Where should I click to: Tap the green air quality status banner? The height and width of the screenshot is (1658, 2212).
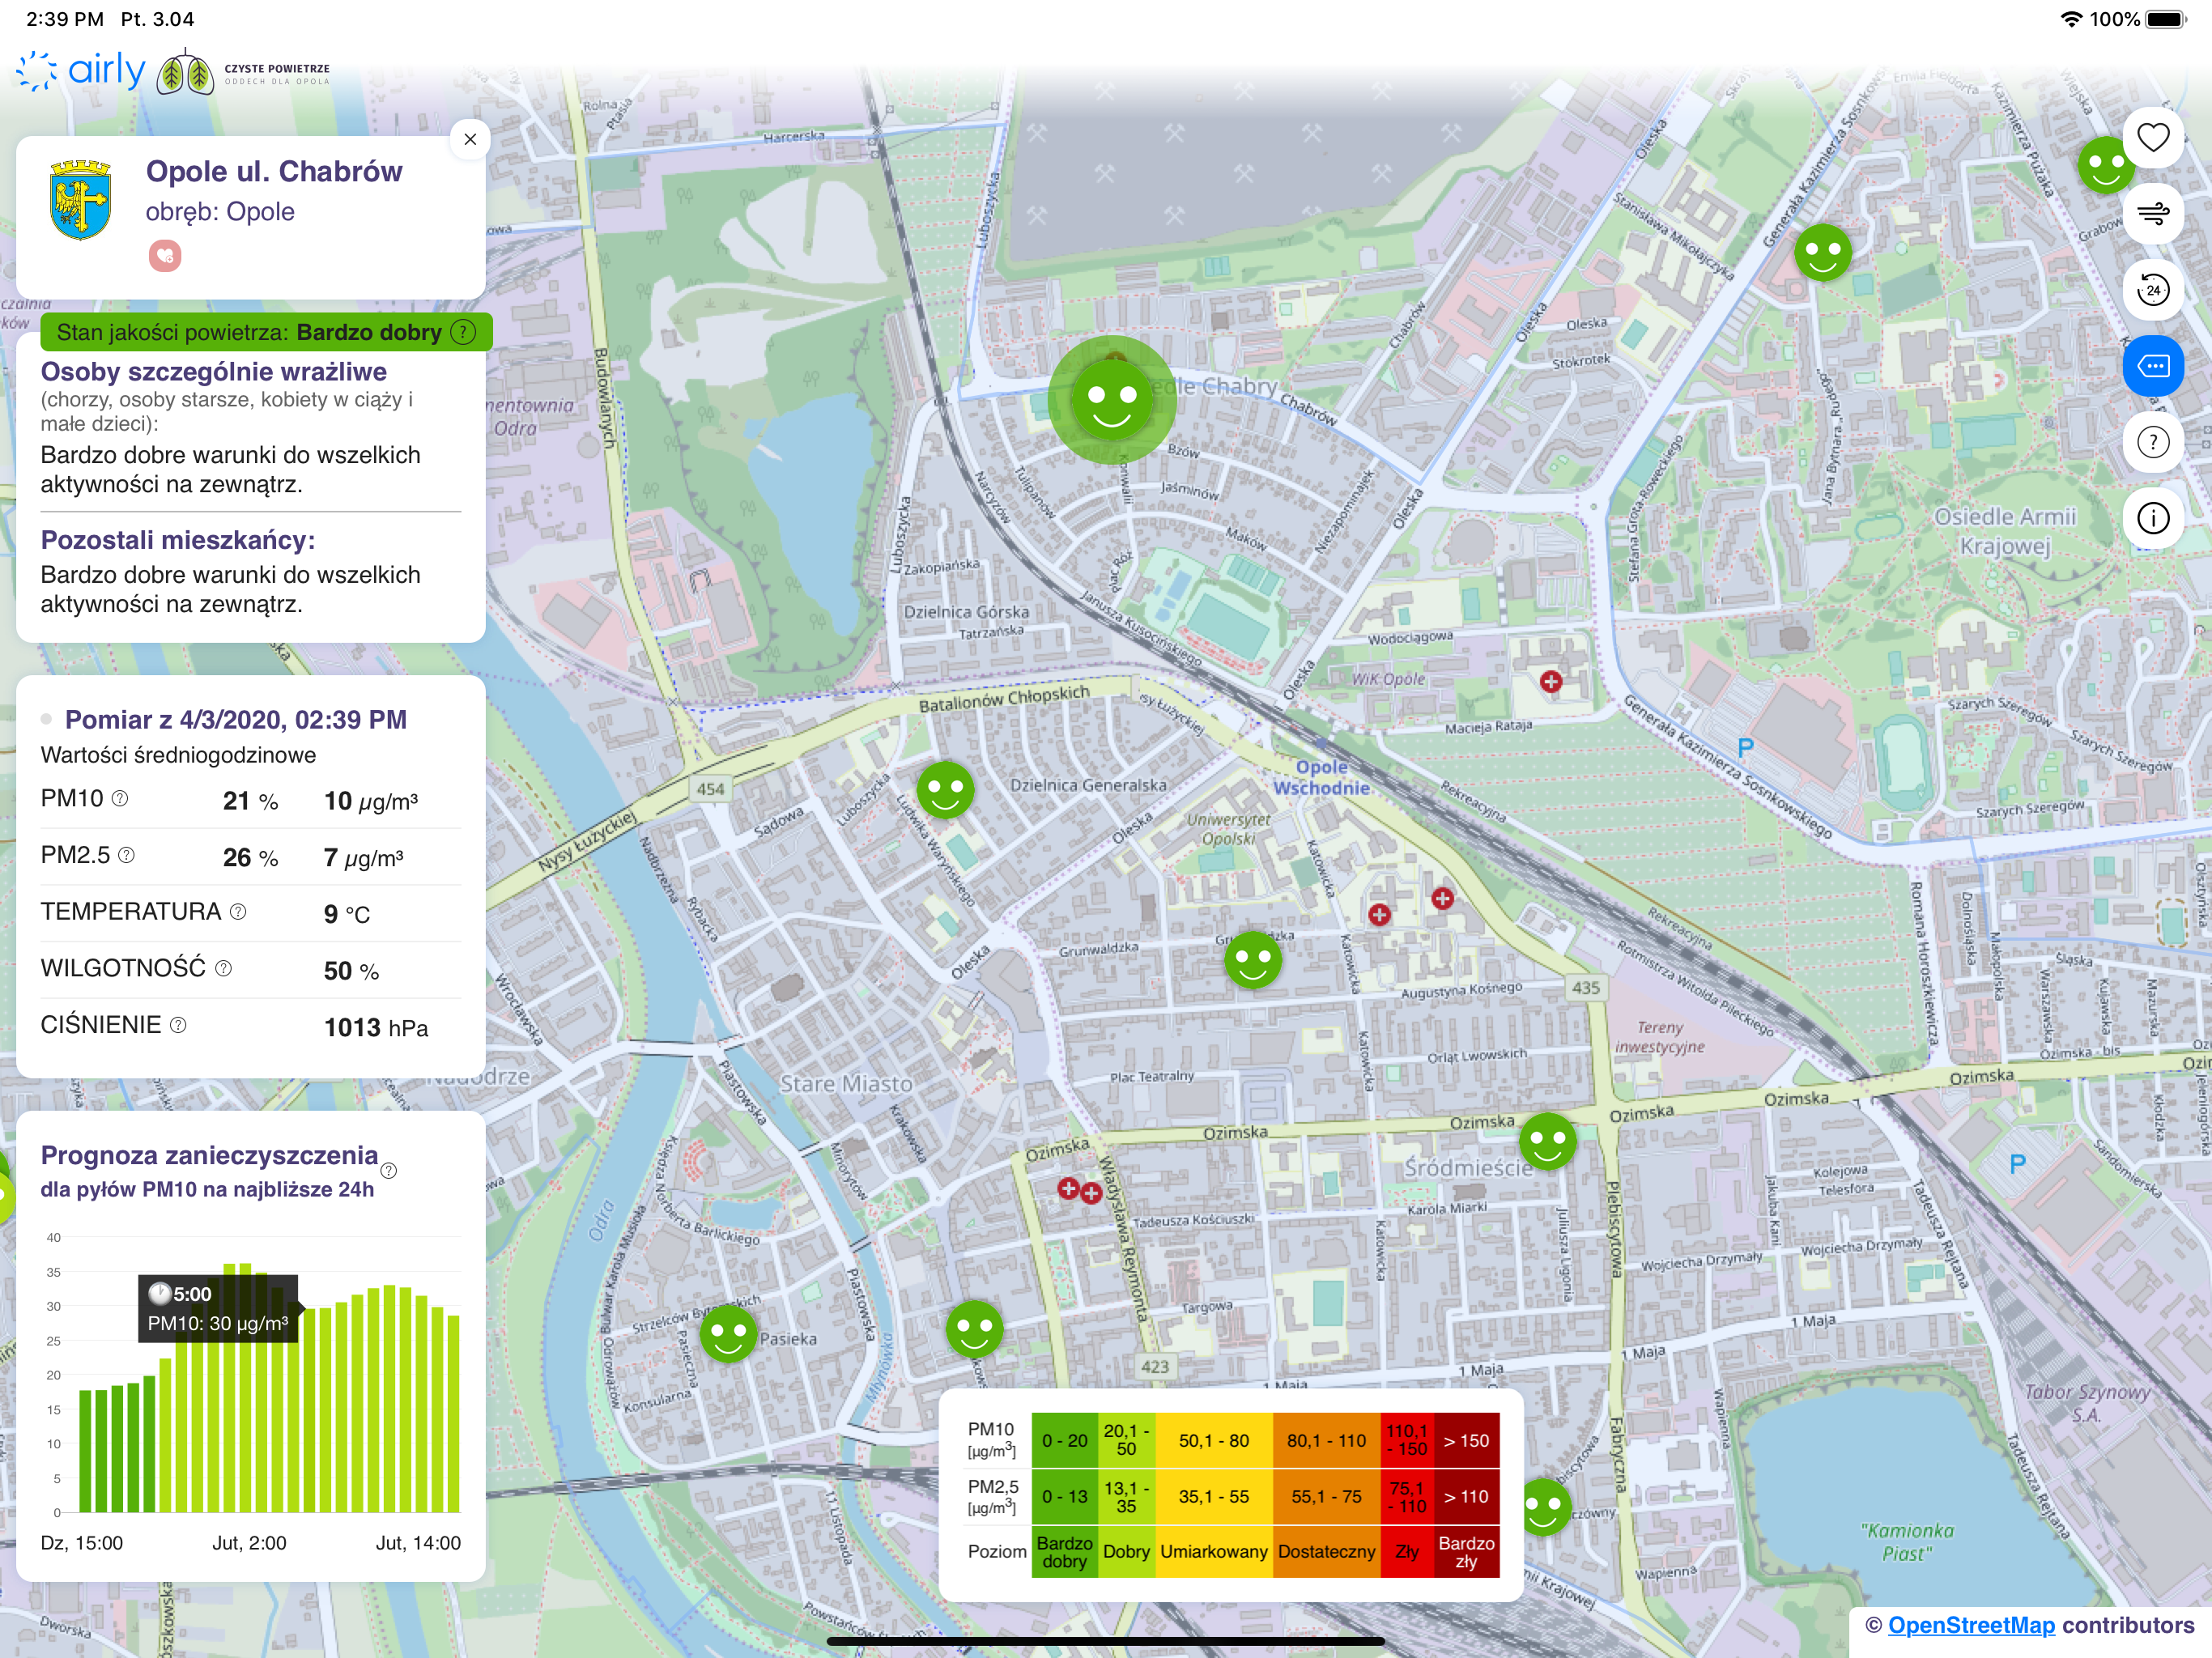266,332
